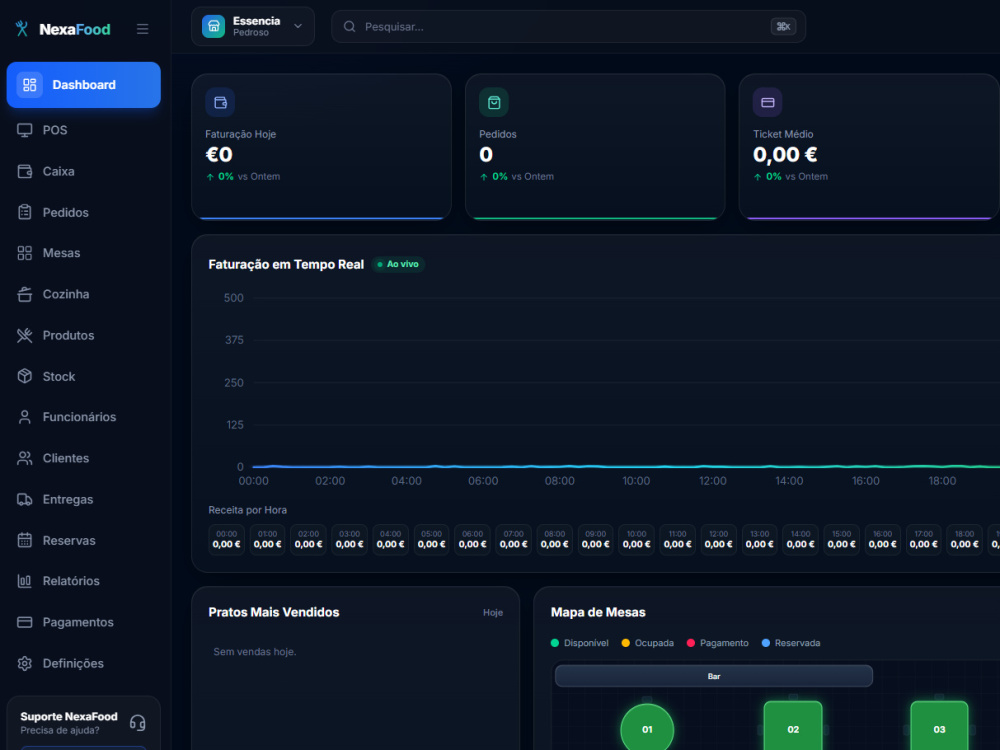
Task: Click the 500 axis label on chart
Action: point(233,298)
